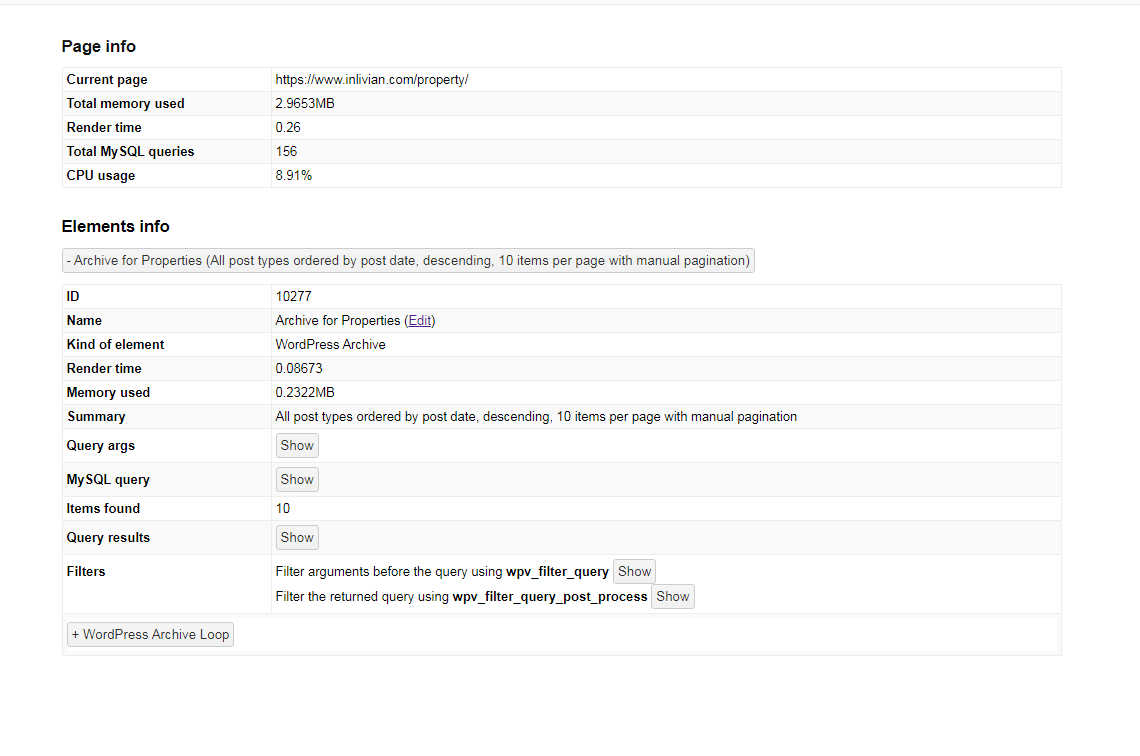Click the current page URL text
This screenshot has width=1140, height=756.
pyautogui.click(x=372, y=80)
